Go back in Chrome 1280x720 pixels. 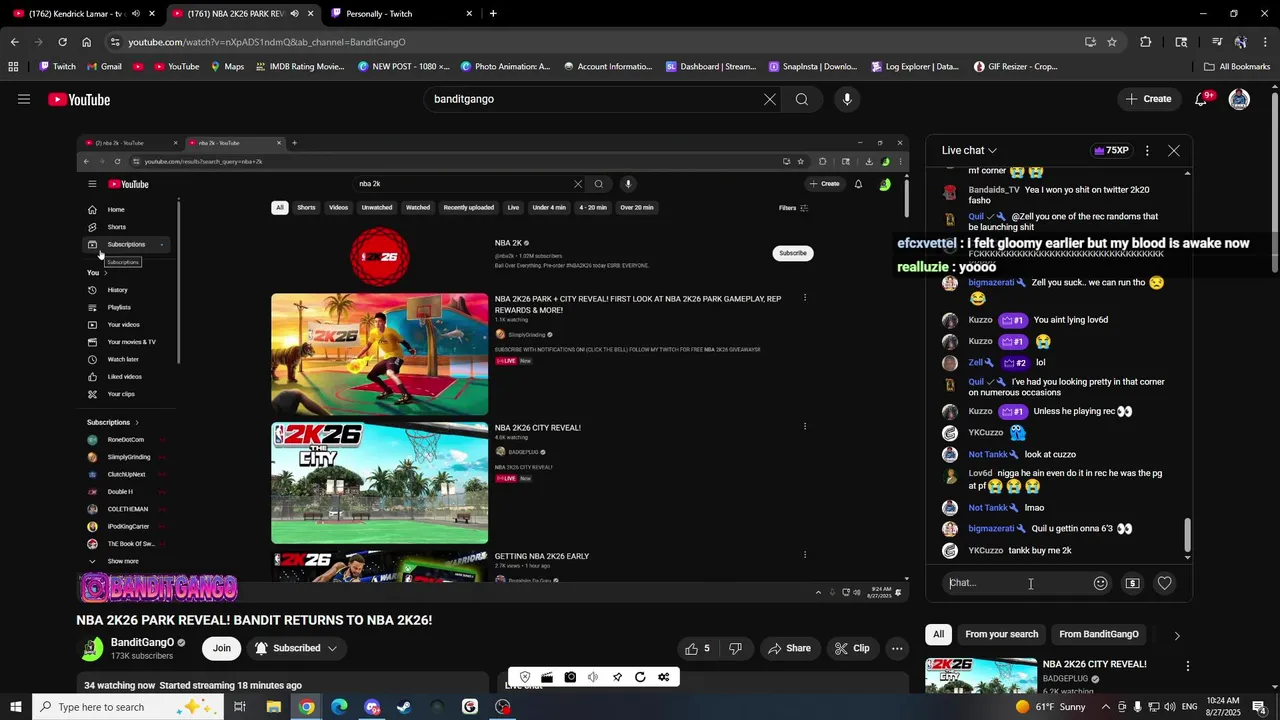tap(14, 42)
